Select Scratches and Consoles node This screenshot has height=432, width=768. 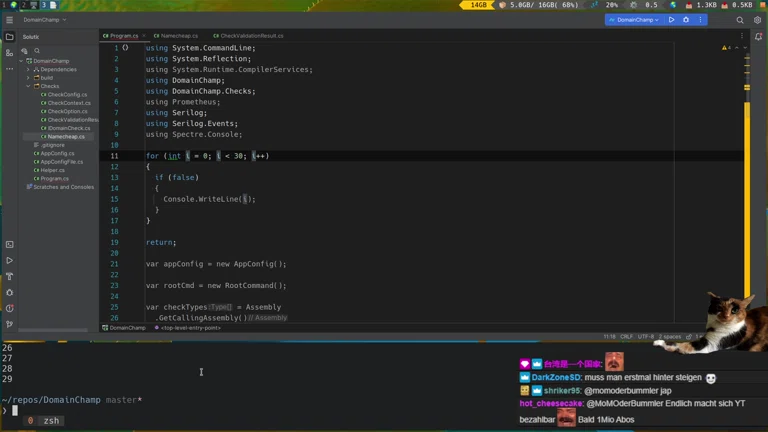click(60, 187)
